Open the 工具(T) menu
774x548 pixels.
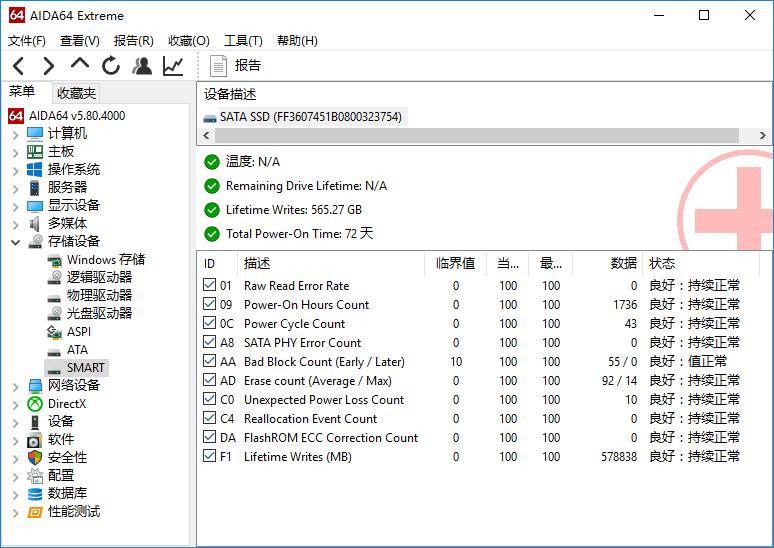pos(243,40)
